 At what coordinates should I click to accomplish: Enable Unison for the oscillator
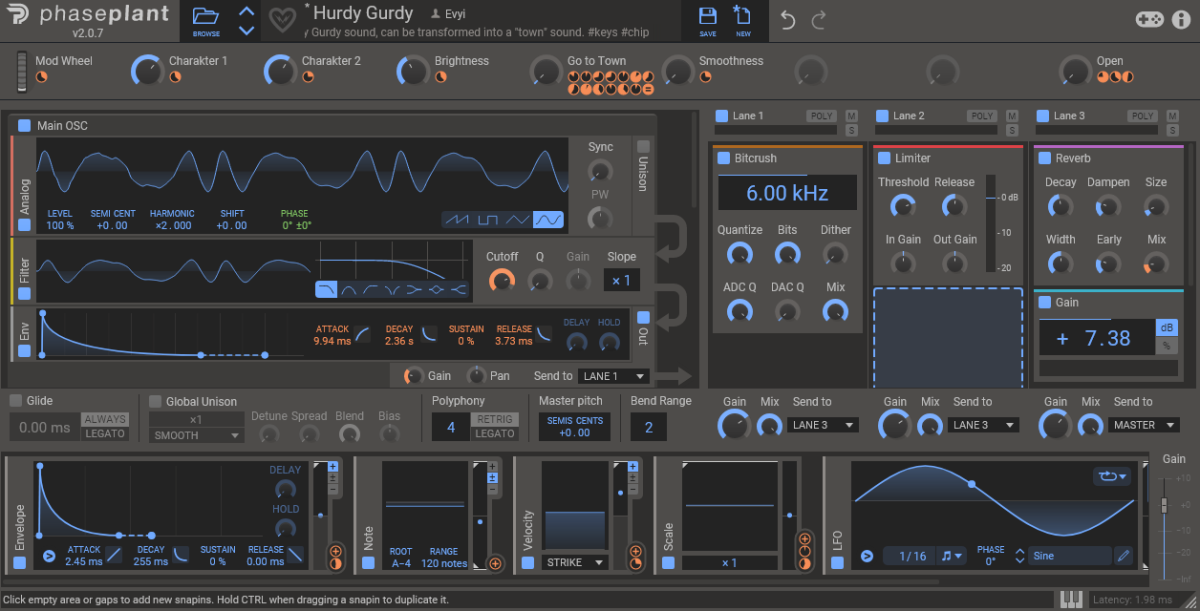643,147
